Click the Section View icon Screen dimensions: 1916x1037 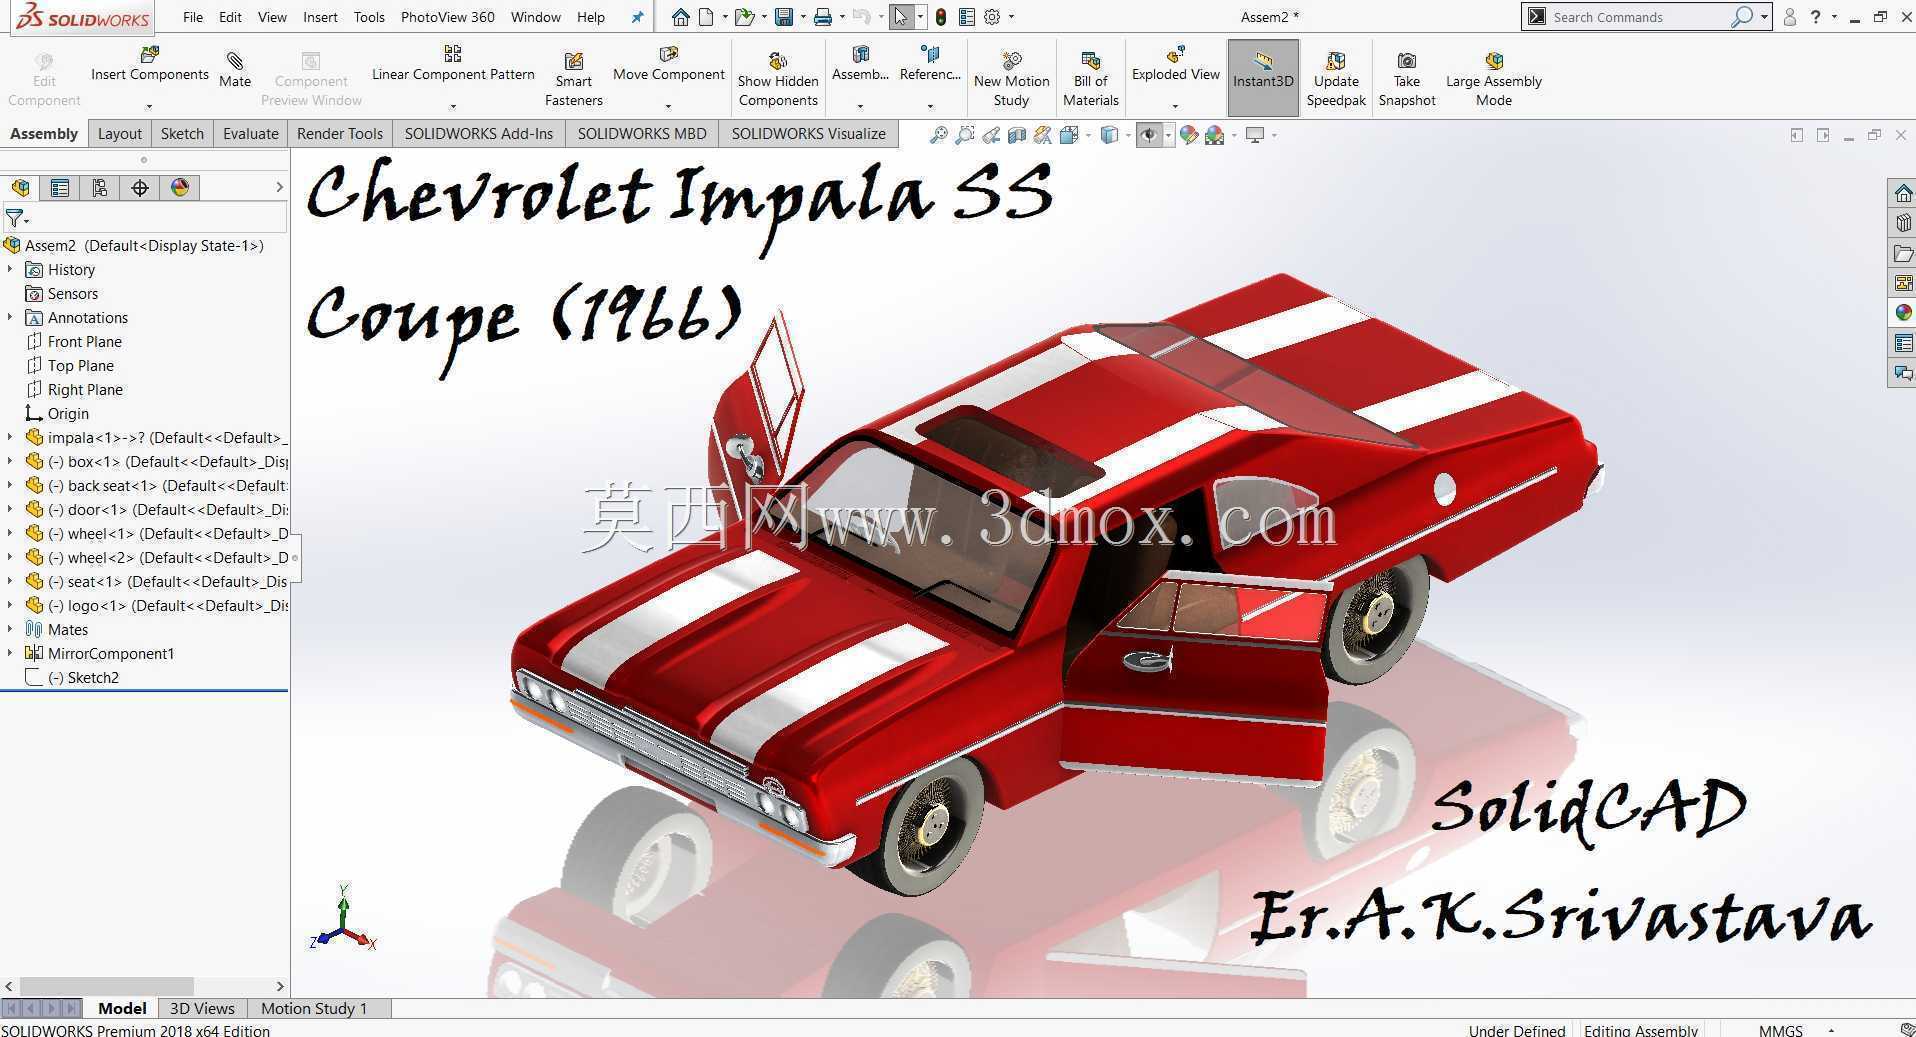coord(1017,135)
